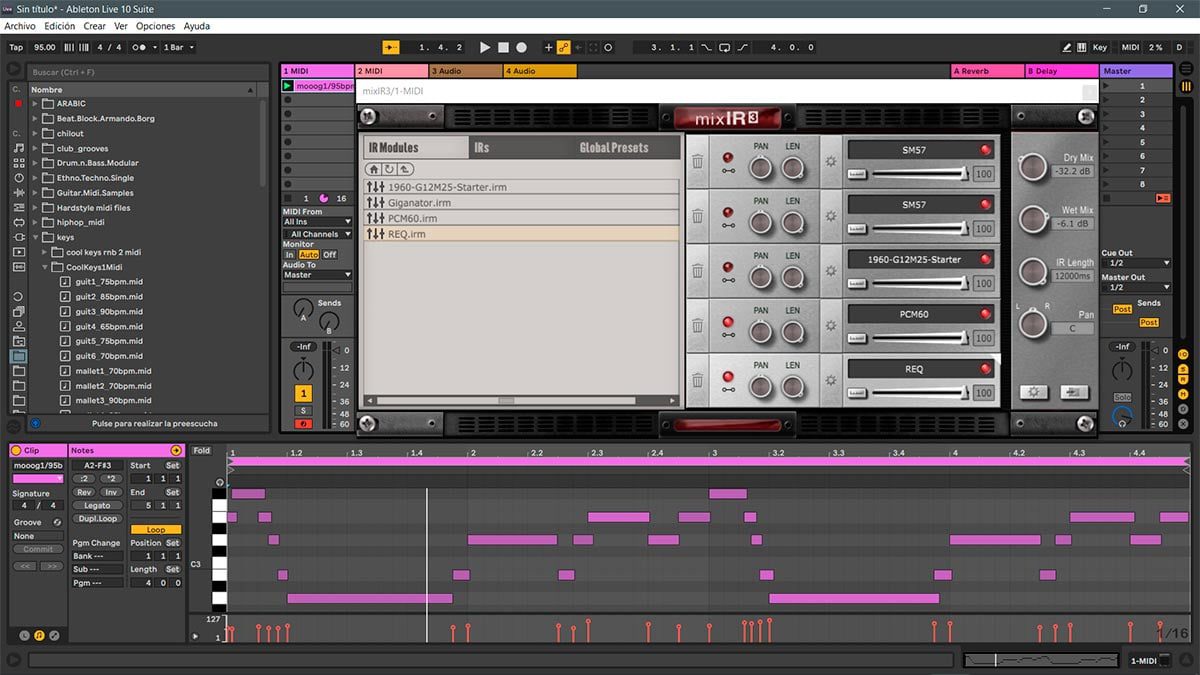This screenshot has height=675, width=1200.
Task: Select the Giganator.irm file in the list
Action: point(522,203)
